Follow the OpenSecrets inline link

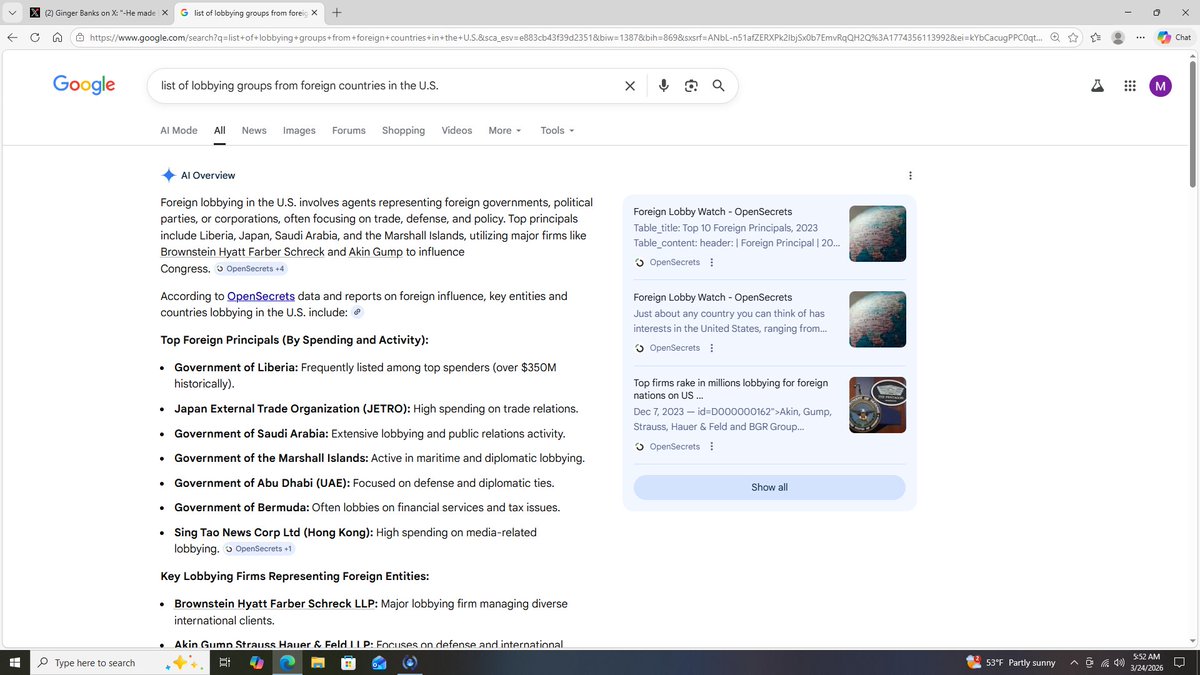click(x=261, y=296)
